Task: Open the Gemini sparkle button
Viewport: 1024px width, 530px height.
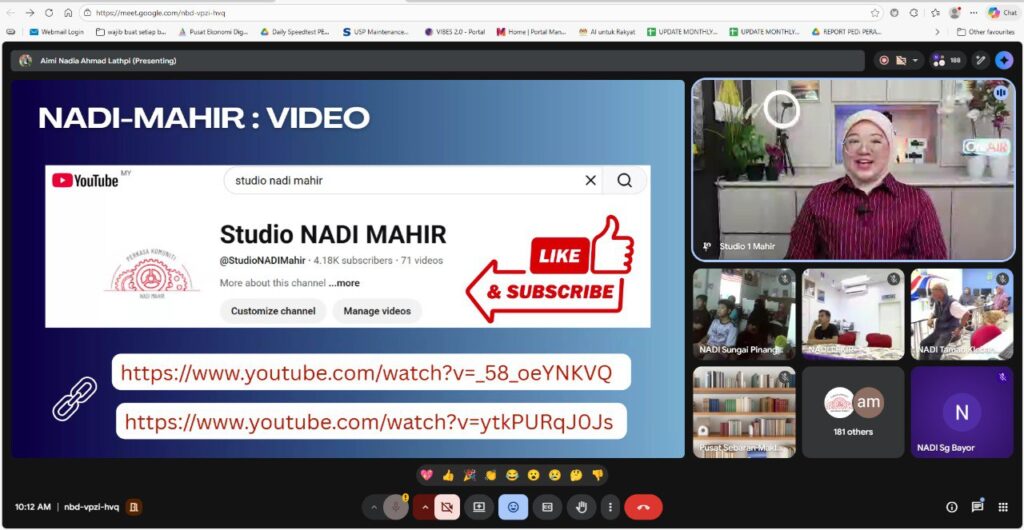Action: pos(1003,60)
